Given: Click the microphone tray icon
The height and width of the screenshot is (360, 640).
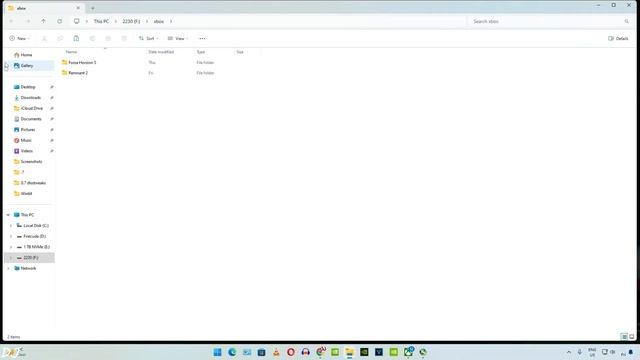Looking at the screenshot, I should pyautogui.click(x=580, y=352).
